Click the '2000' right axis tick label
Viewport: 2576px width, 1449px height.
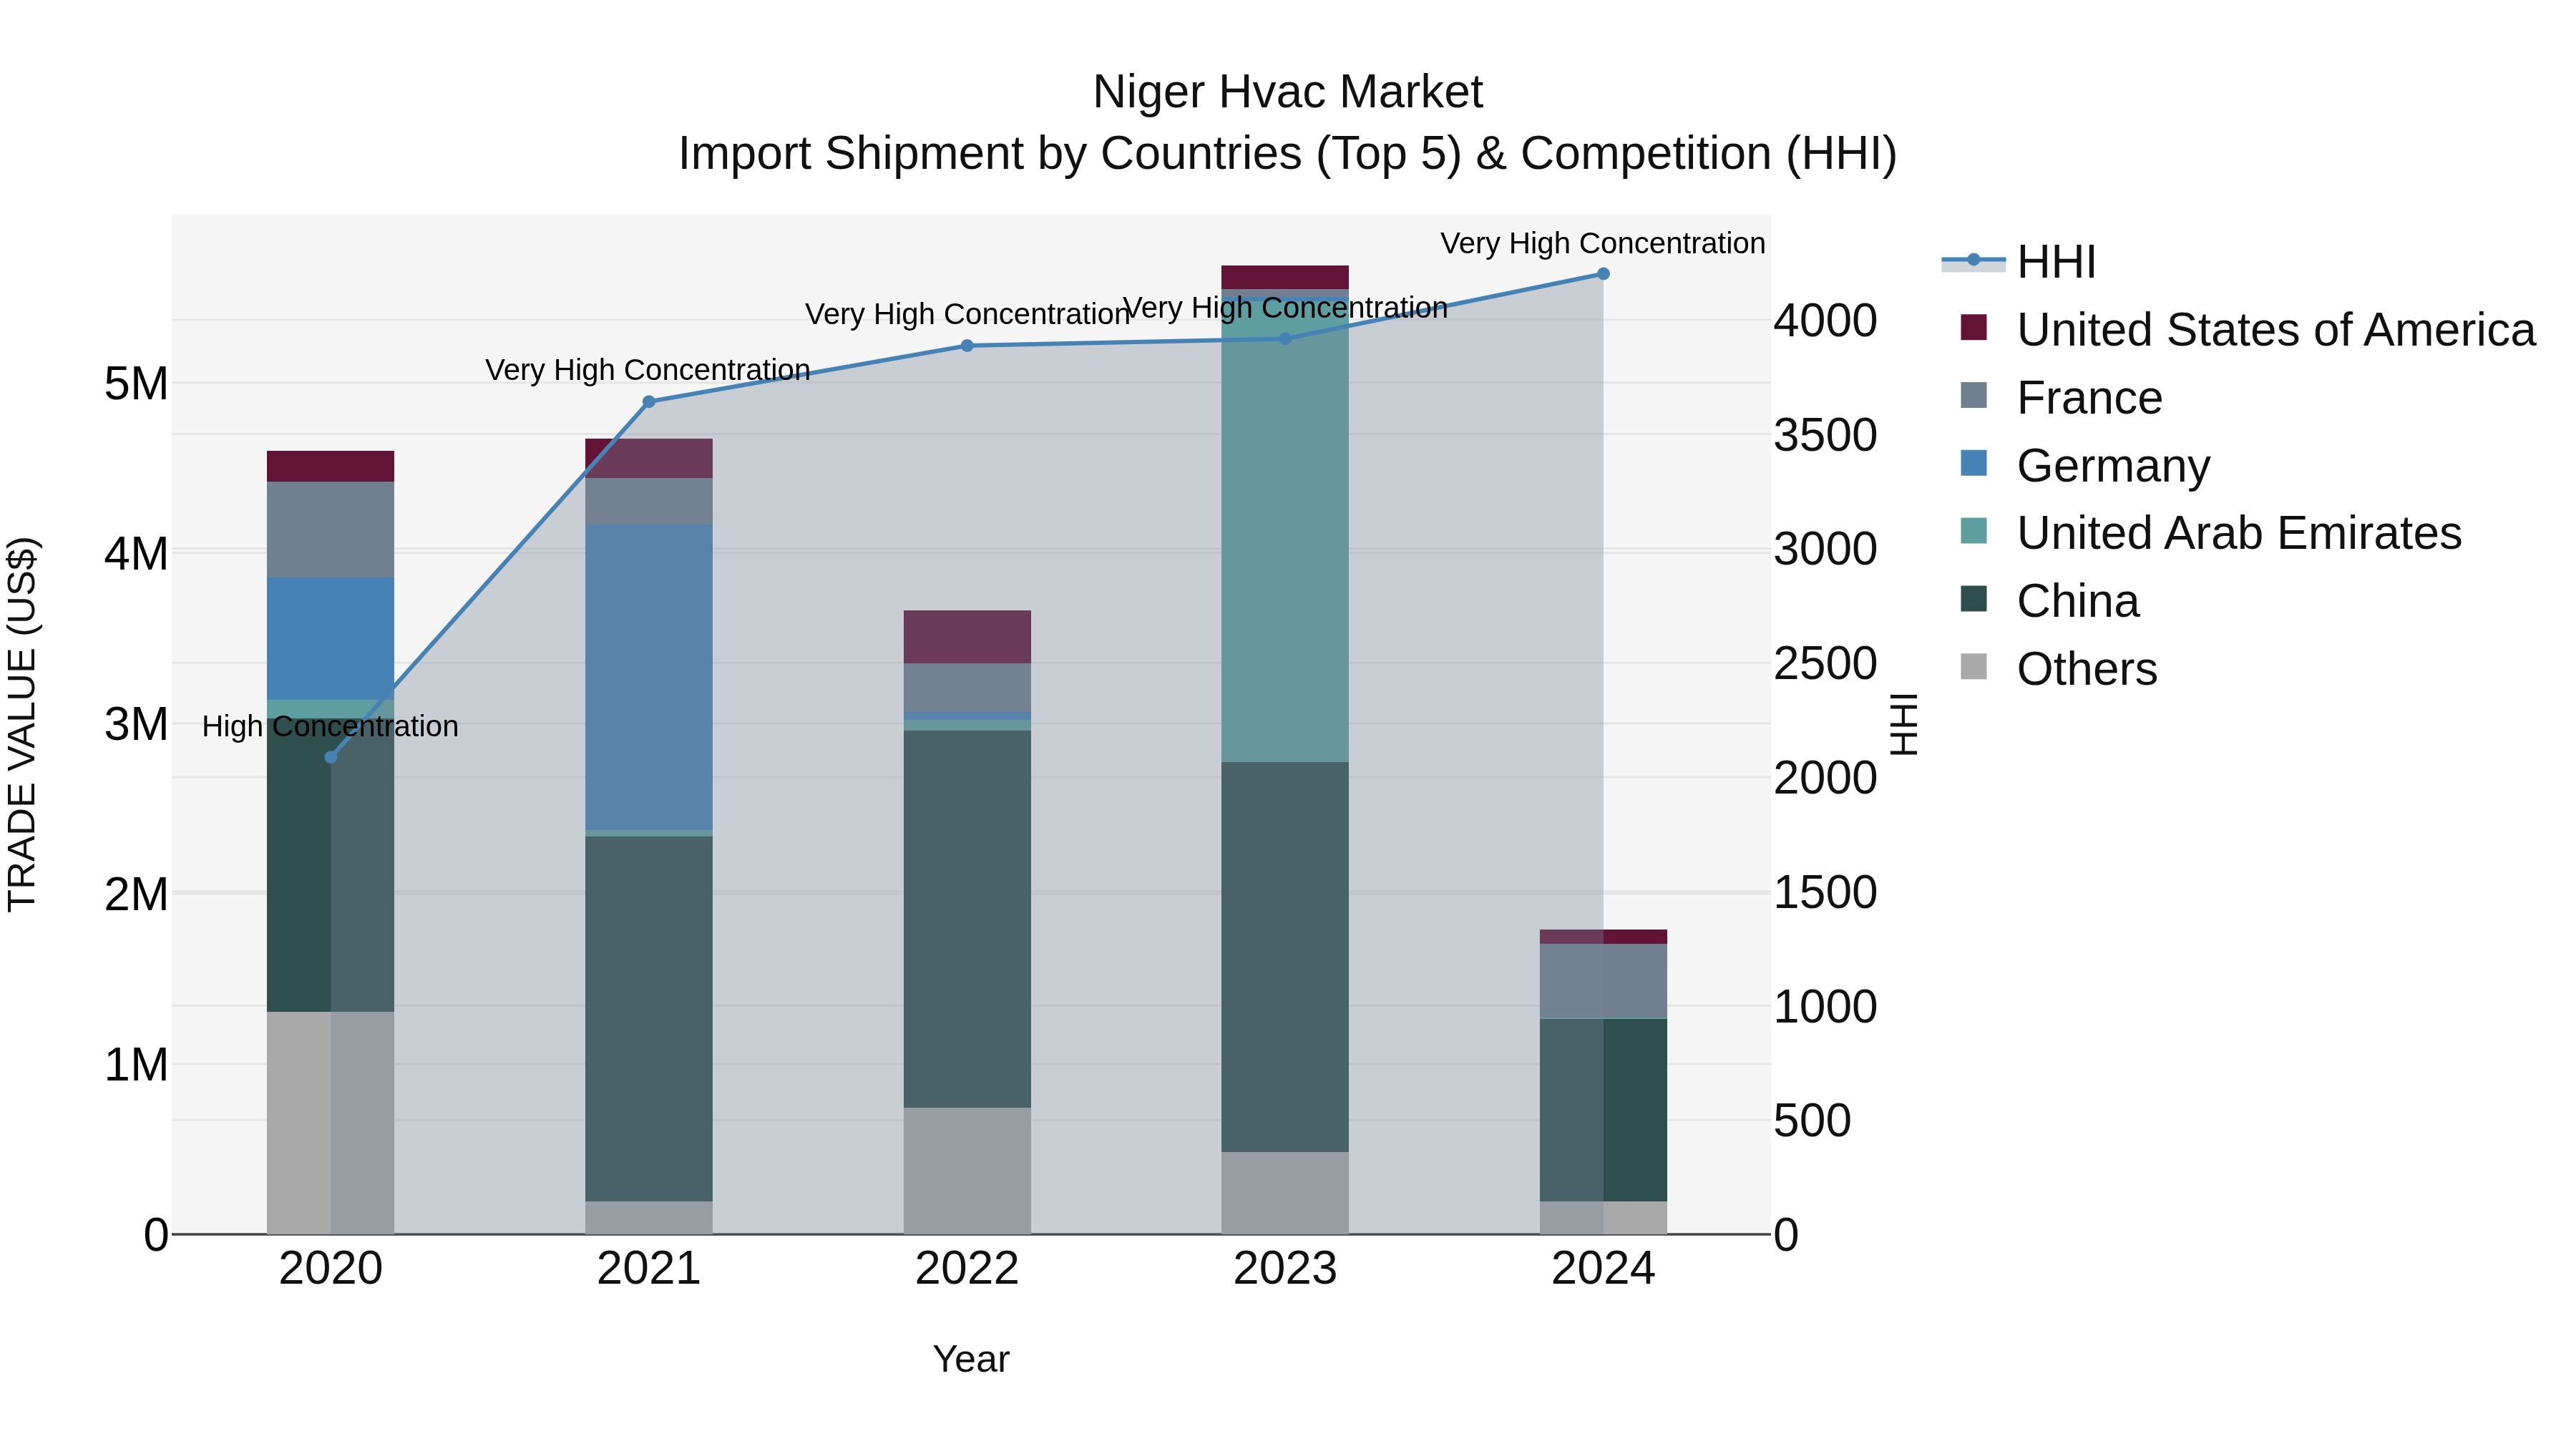1825,778
